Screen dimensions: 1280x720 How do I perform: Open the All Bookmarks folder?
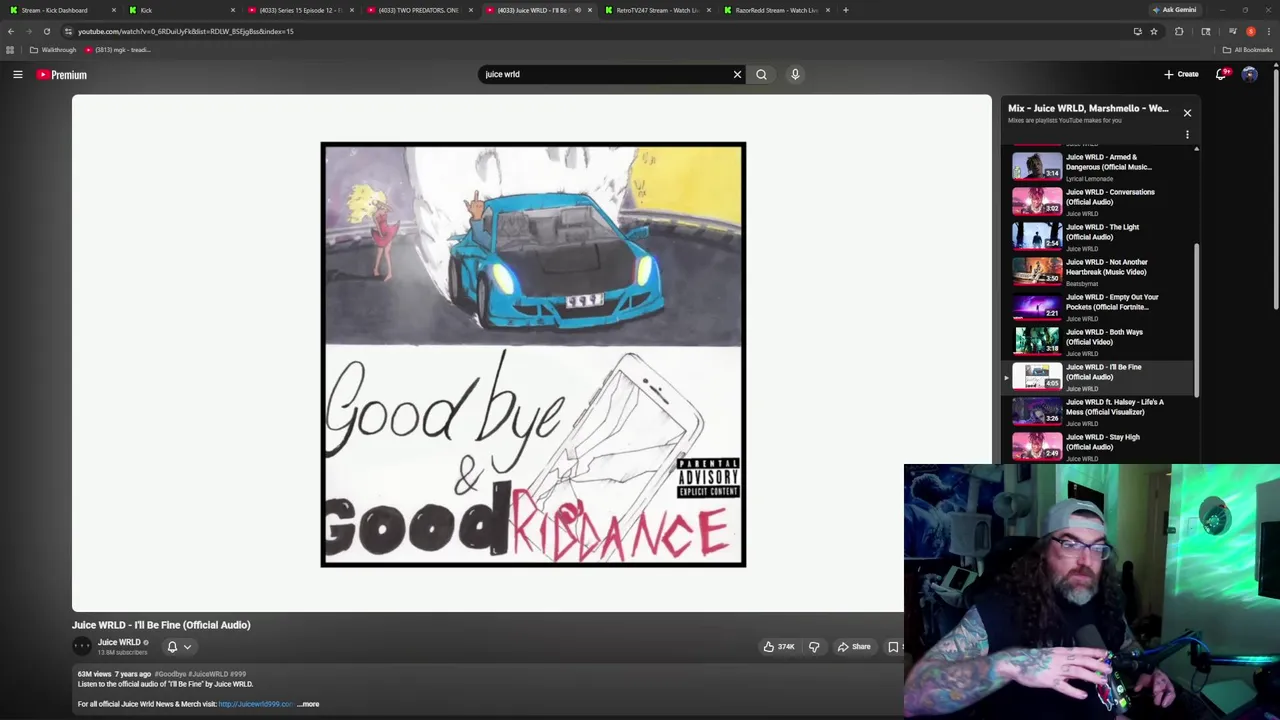click(1248, 50)
